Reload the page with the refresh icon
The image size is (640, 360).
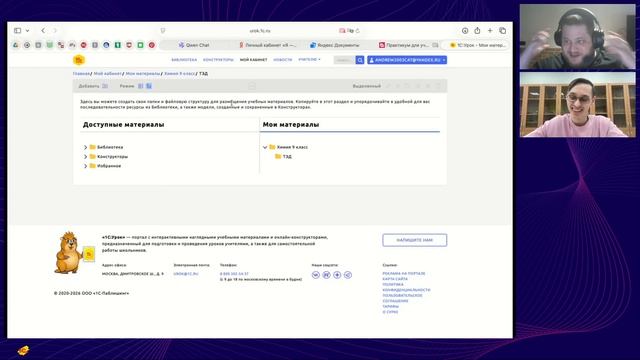pos(358,31)
